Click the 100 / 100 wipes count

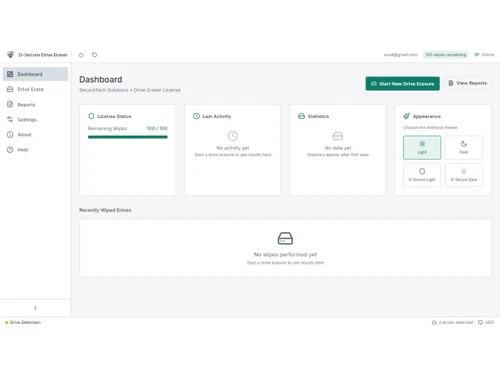coord(157,128)
